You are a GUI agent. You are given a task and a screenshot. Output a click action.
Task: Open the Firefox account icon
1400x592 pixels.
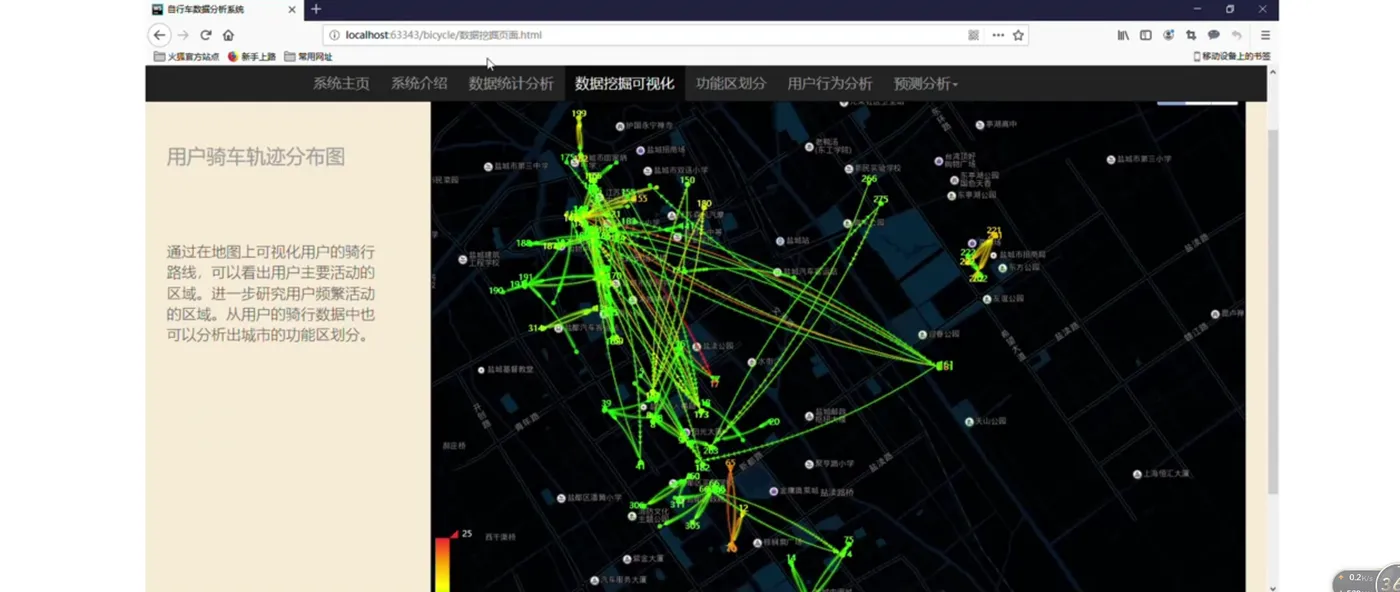(x=1168, y=35)
